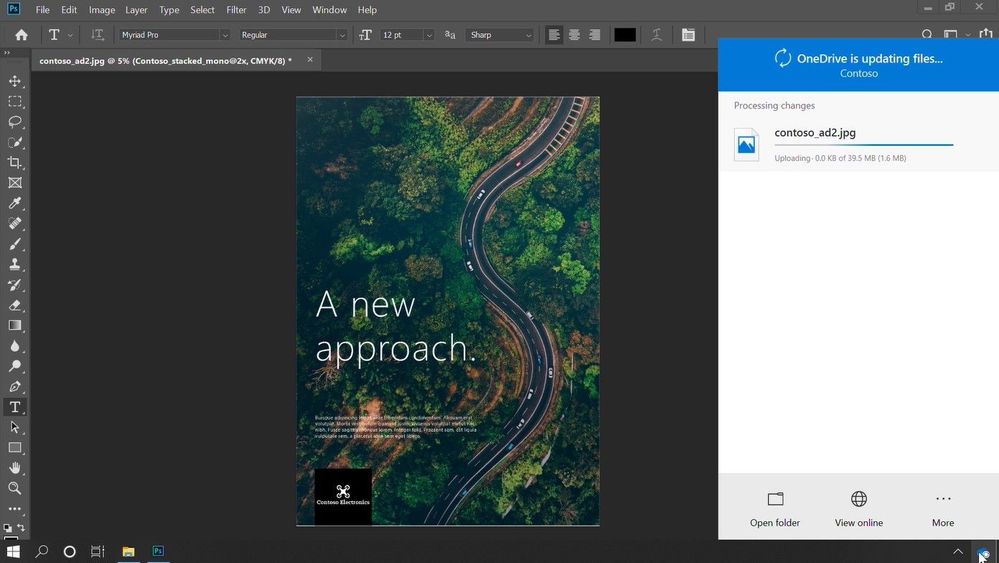Open Task View on taskbar
This screenshot has width=999, height=563.
point(97,552)
